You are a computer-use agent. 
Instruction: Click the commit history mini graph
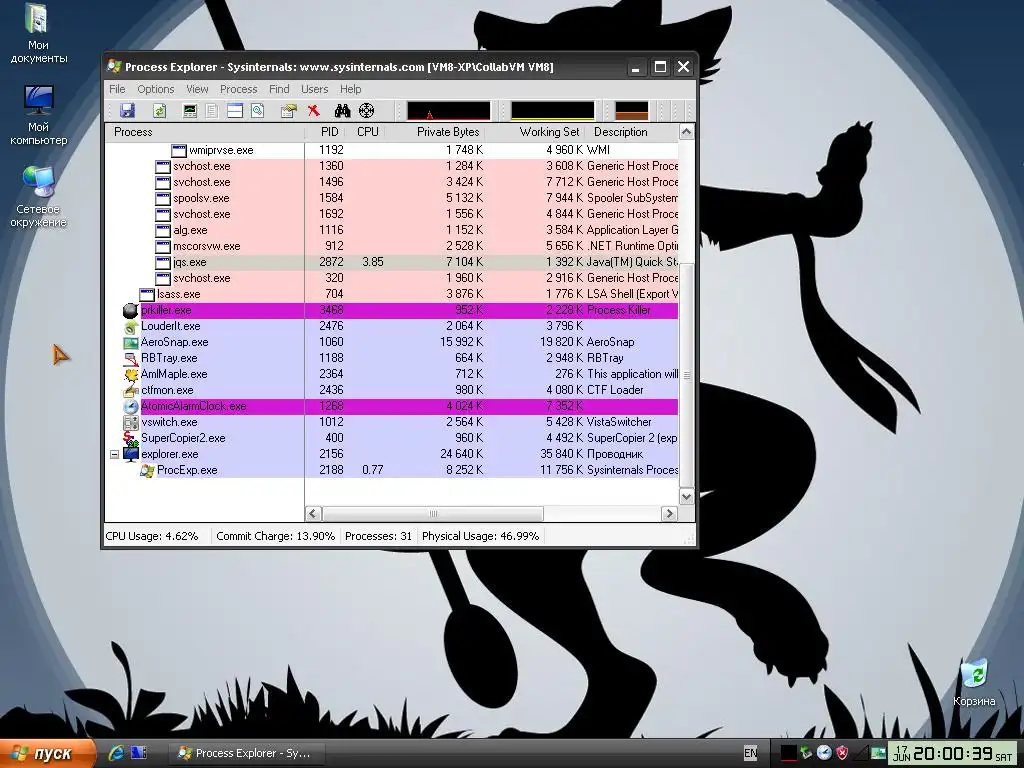(552, 111)
